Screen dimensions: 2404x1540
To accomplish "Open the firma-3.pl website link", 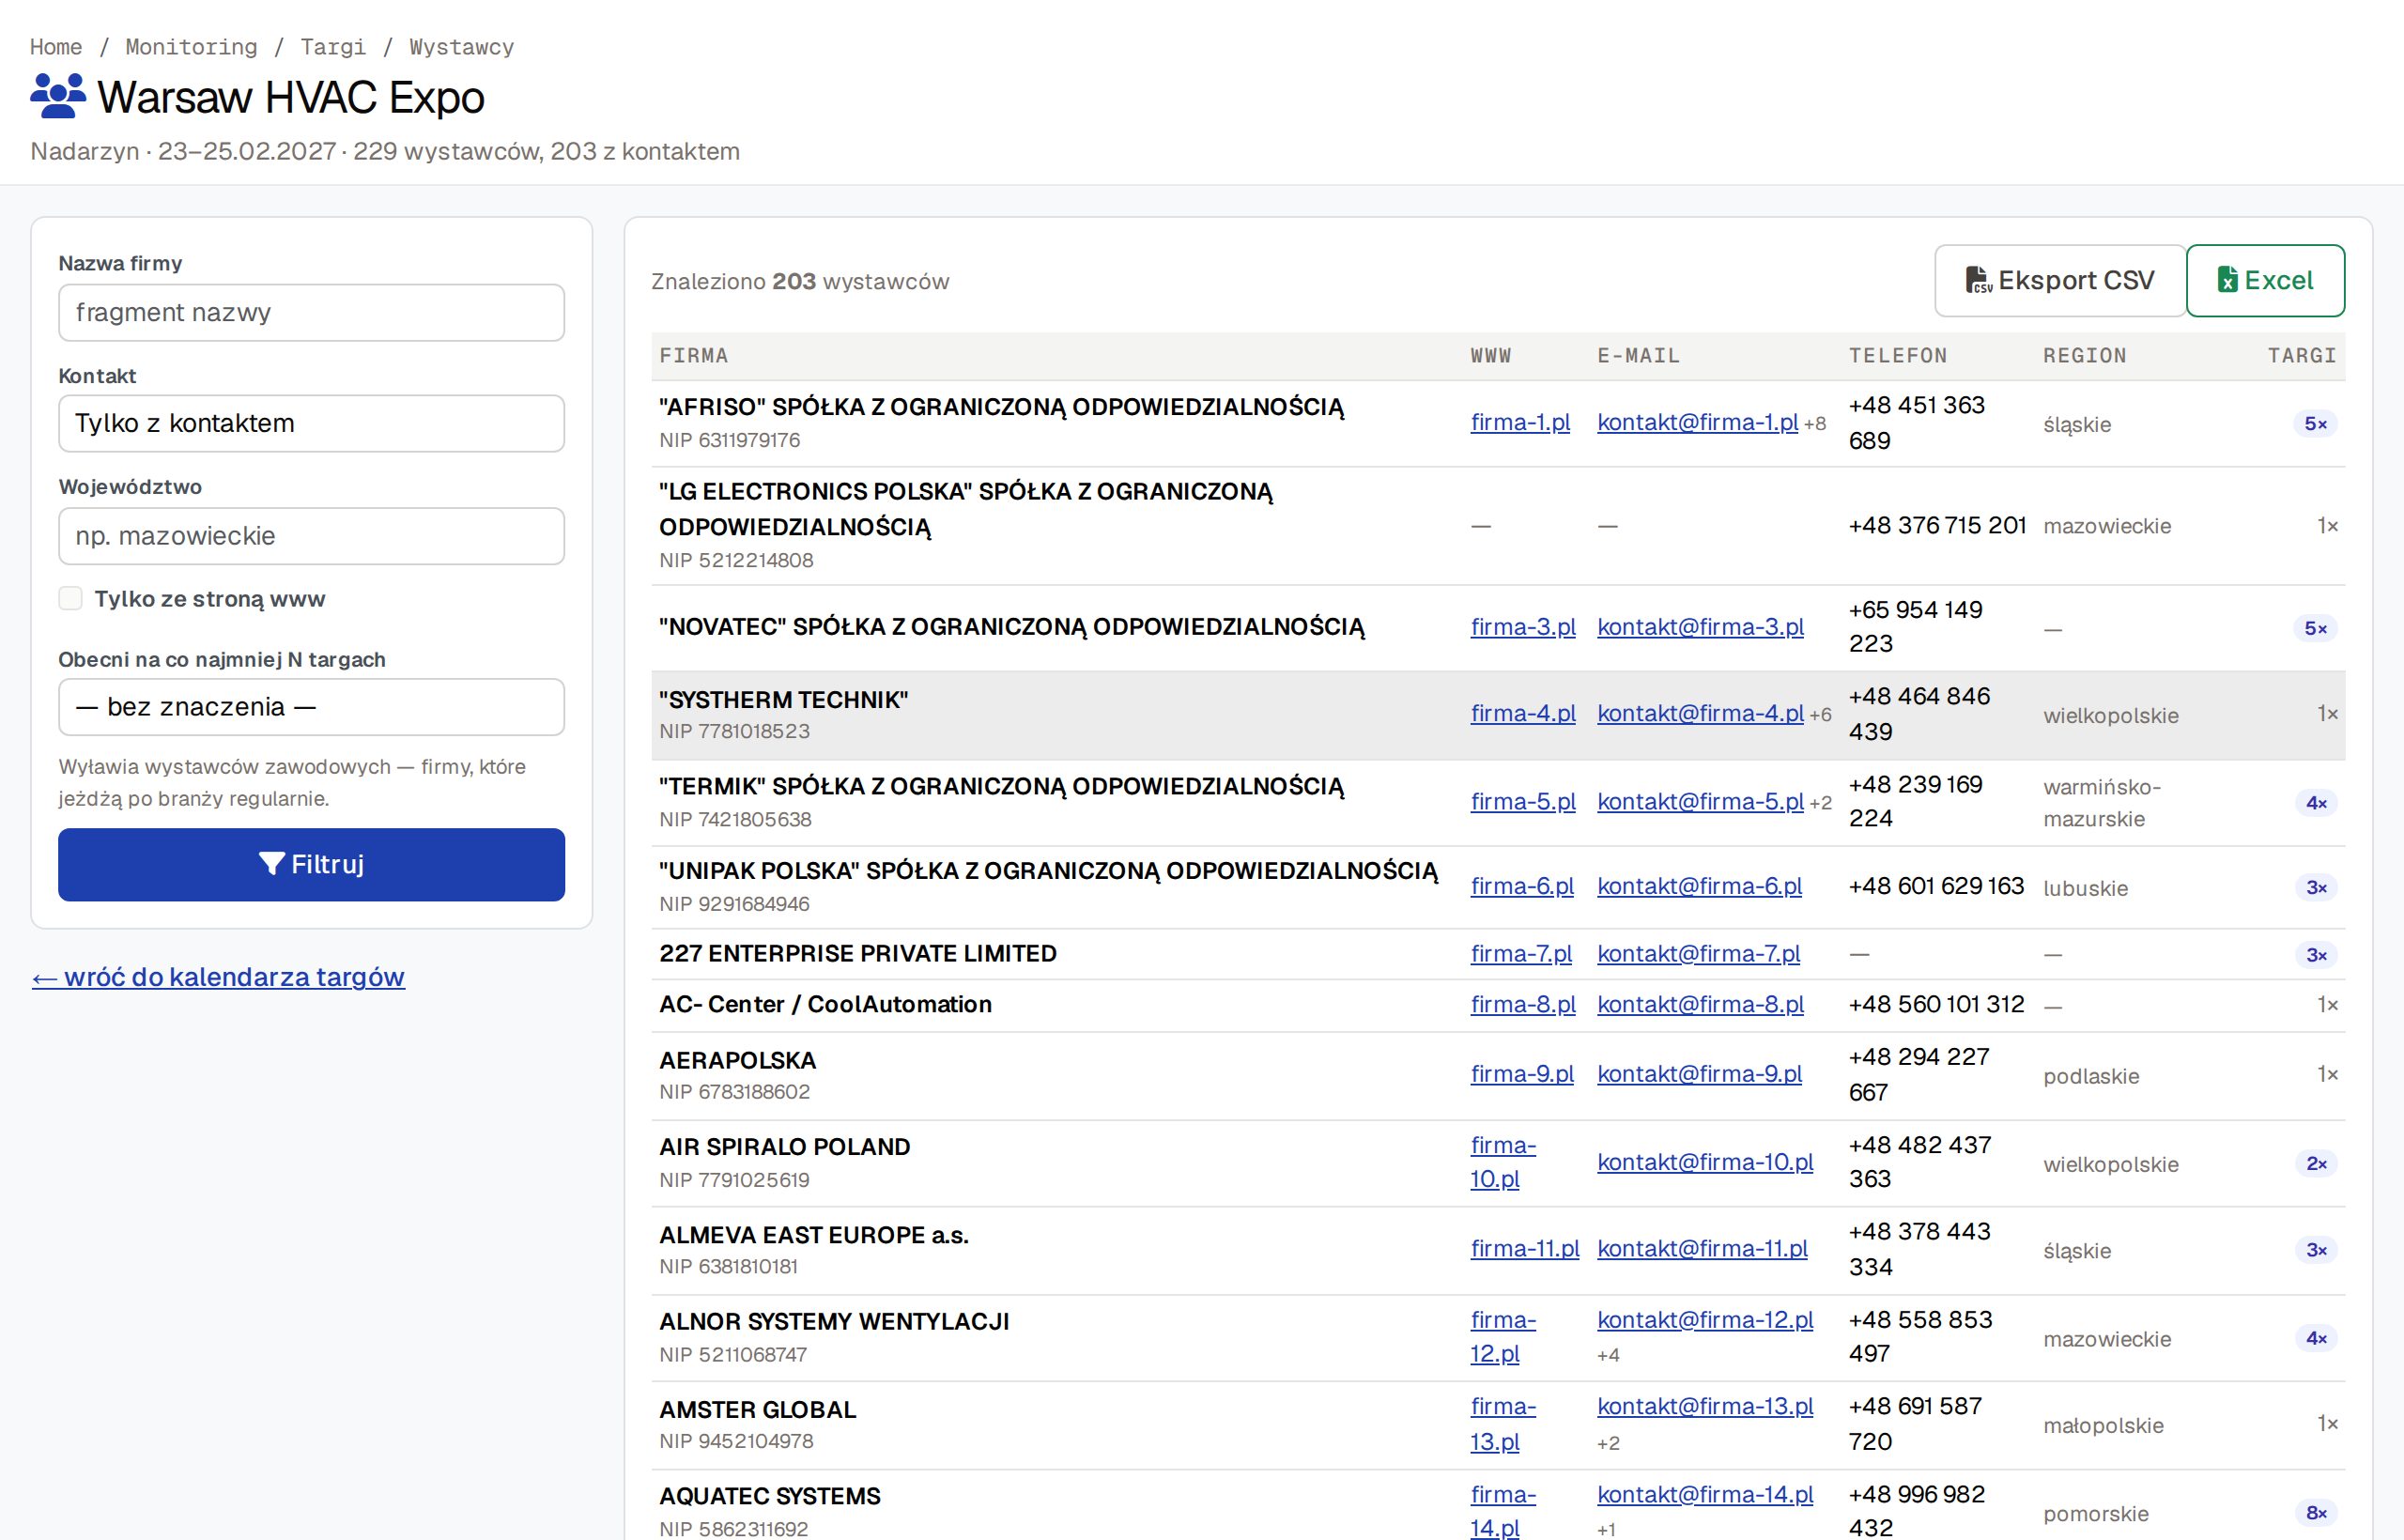I will point(1523,627).
